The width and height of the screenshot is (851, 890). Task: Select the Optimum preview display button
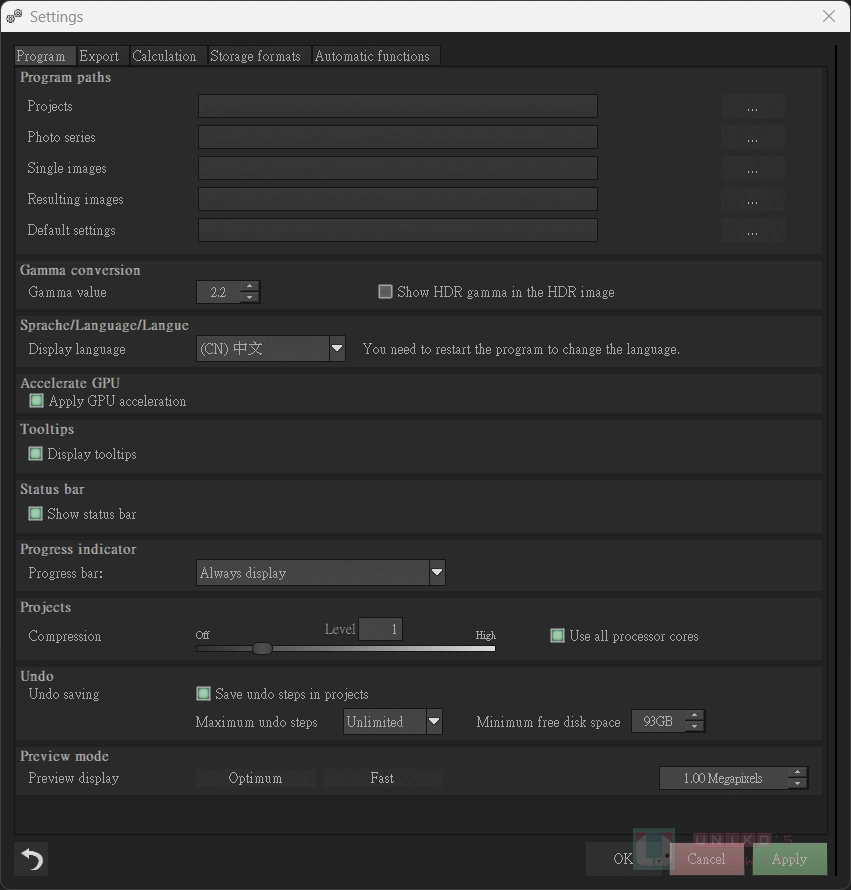[255, 778]
